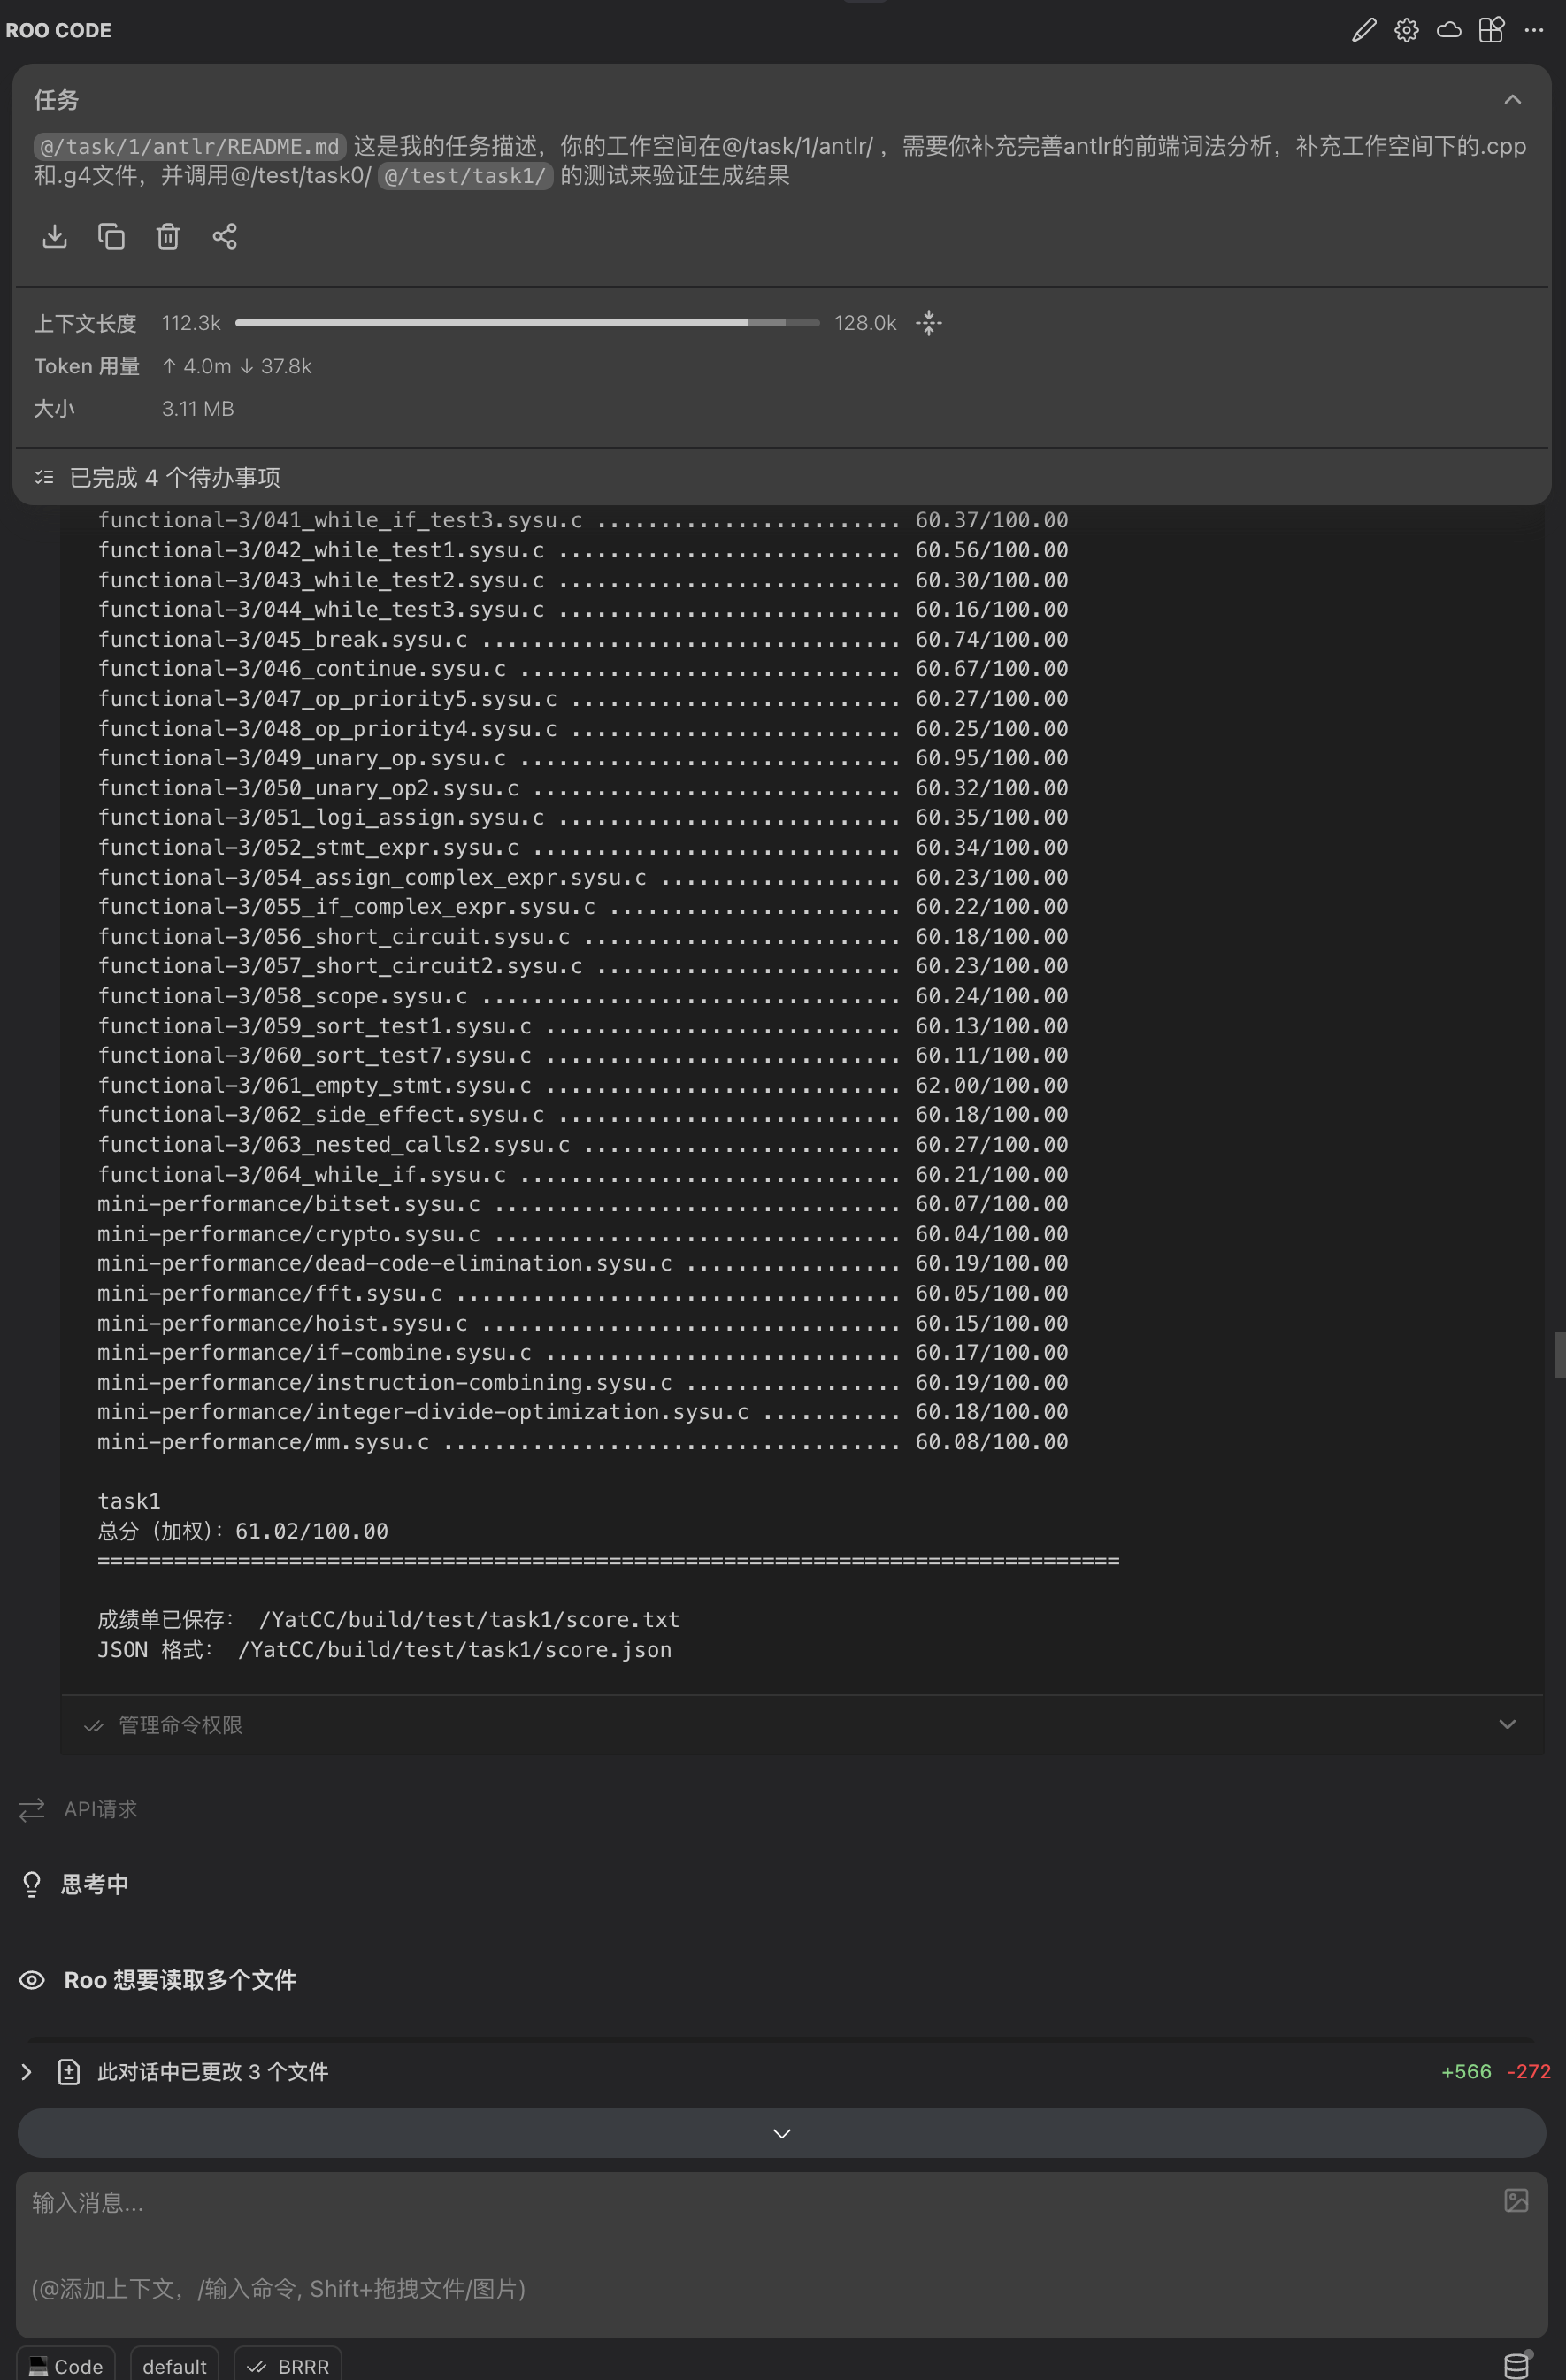Export task with the download icon
This screenshot has width=1566, height=2380.
pos(55,236)
